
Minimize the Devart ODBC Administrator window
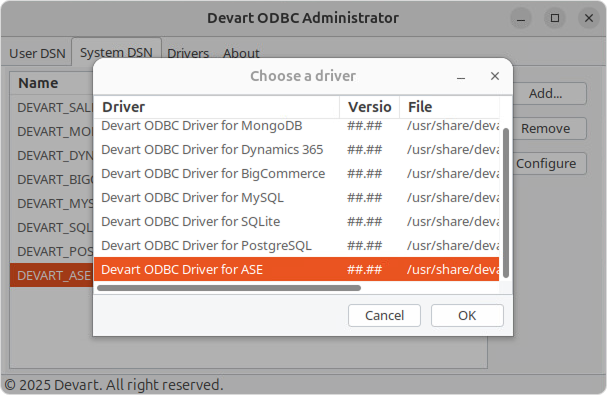pos(521,18)
